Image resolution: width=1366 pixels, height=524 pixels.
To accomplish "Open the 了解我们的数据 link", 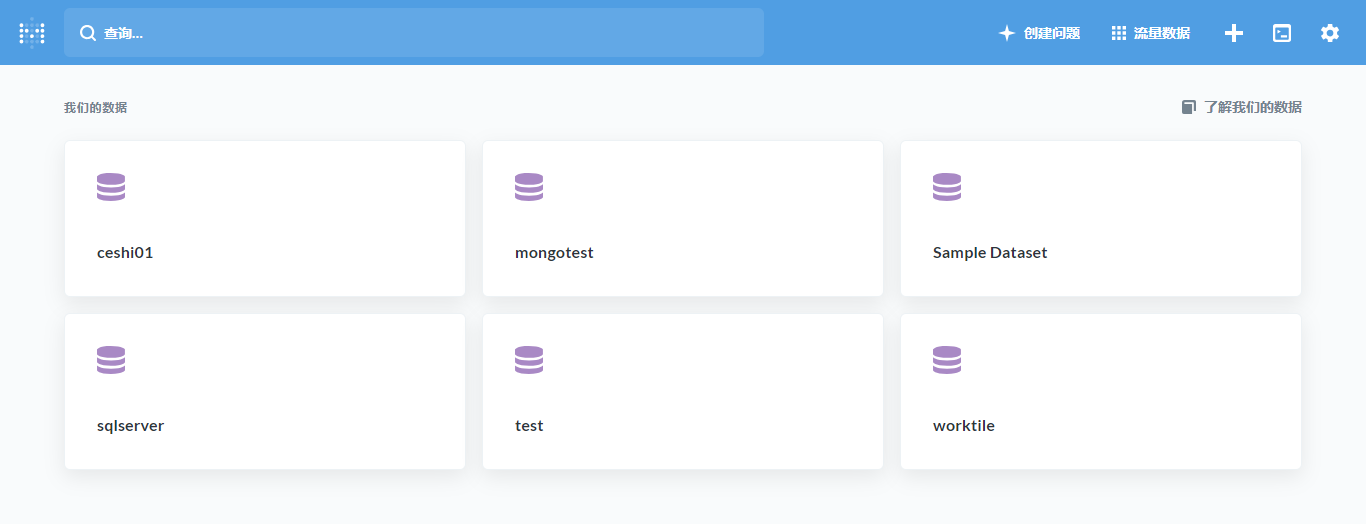I will (x=1253, y=107).
